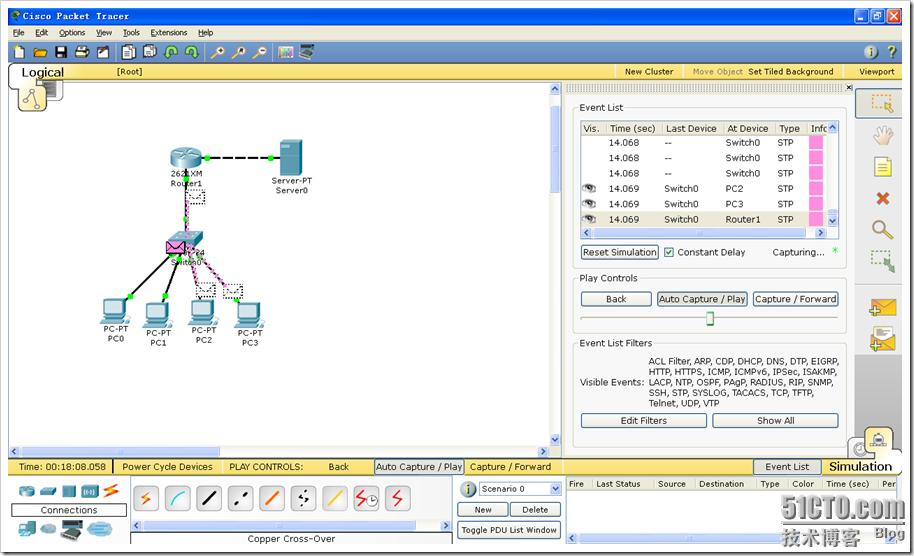Screen dimensions: 914x556
Task: Click the Copy toolbar icon
Action: pyautogui.click(x=128, y=52)
